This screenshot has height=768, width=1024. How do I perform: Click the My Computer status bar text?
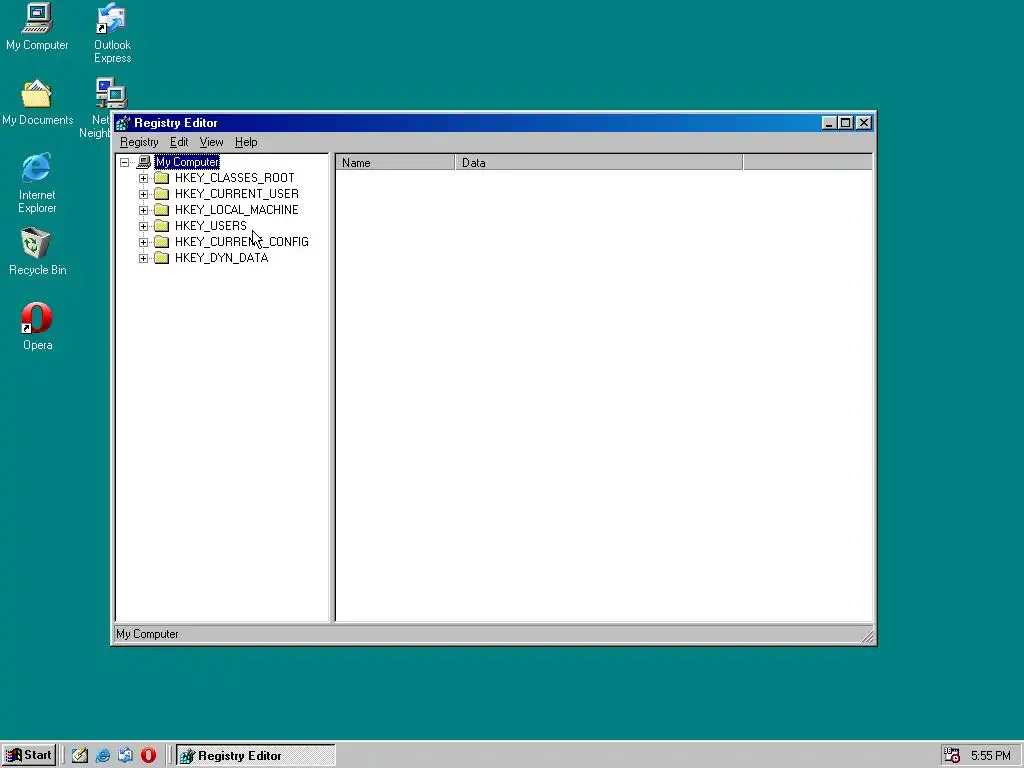(147, 634)
